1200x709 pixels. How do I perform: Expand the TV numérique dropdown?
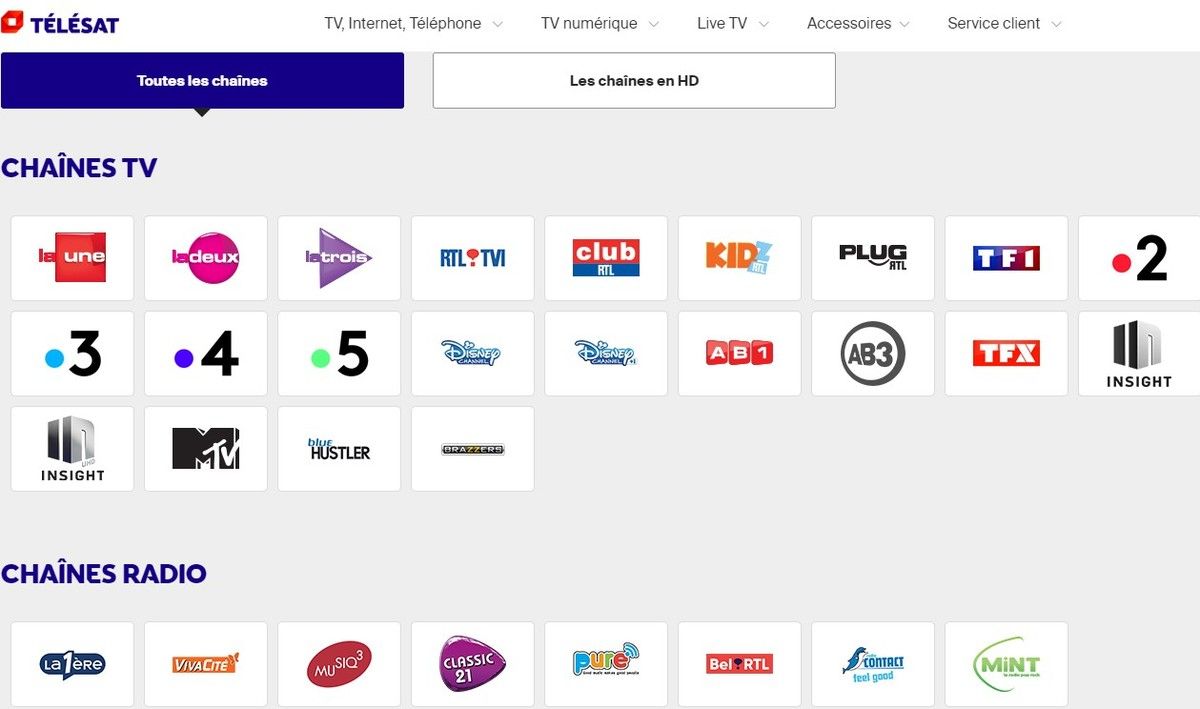[600, 23]
